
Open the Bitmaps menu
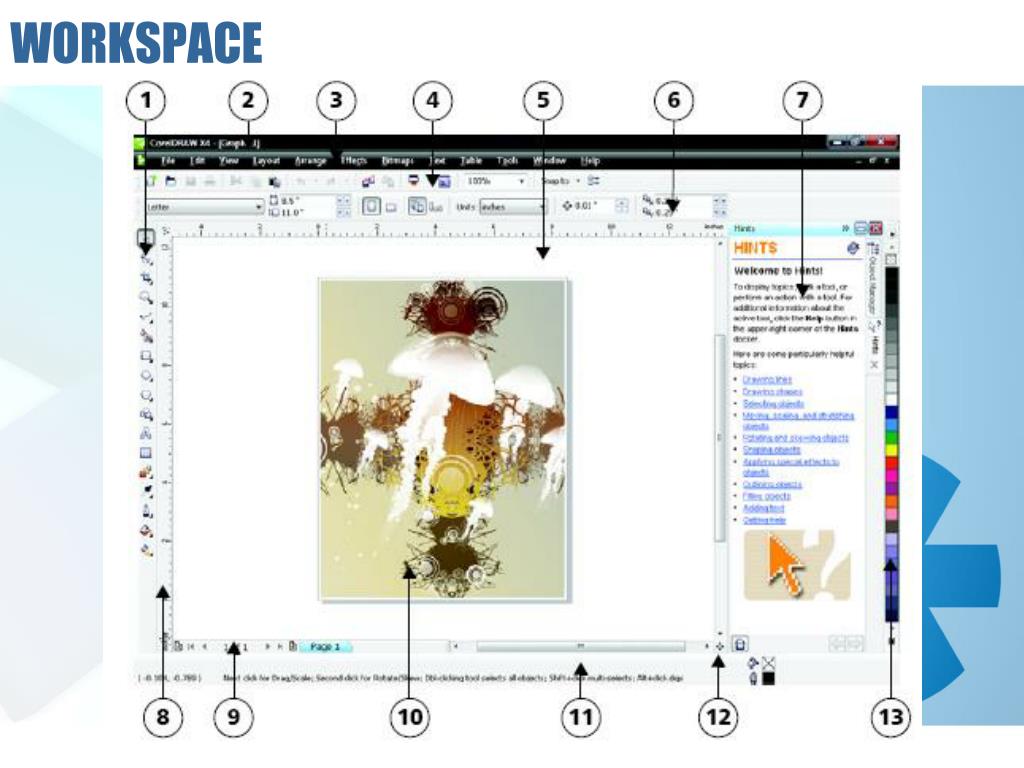[x=398, y=161]
